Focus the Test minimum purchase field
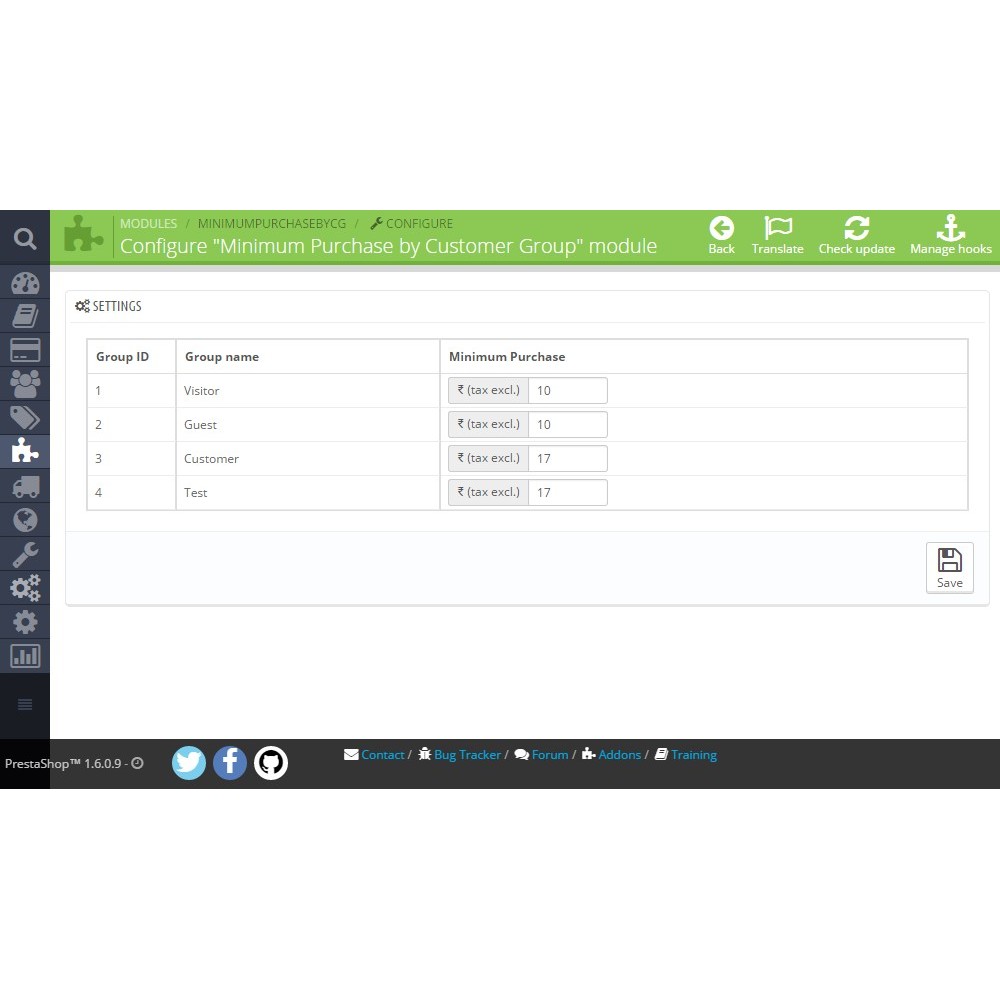Viewport: 1000px width, 1000px height. [x=568, y=492]
